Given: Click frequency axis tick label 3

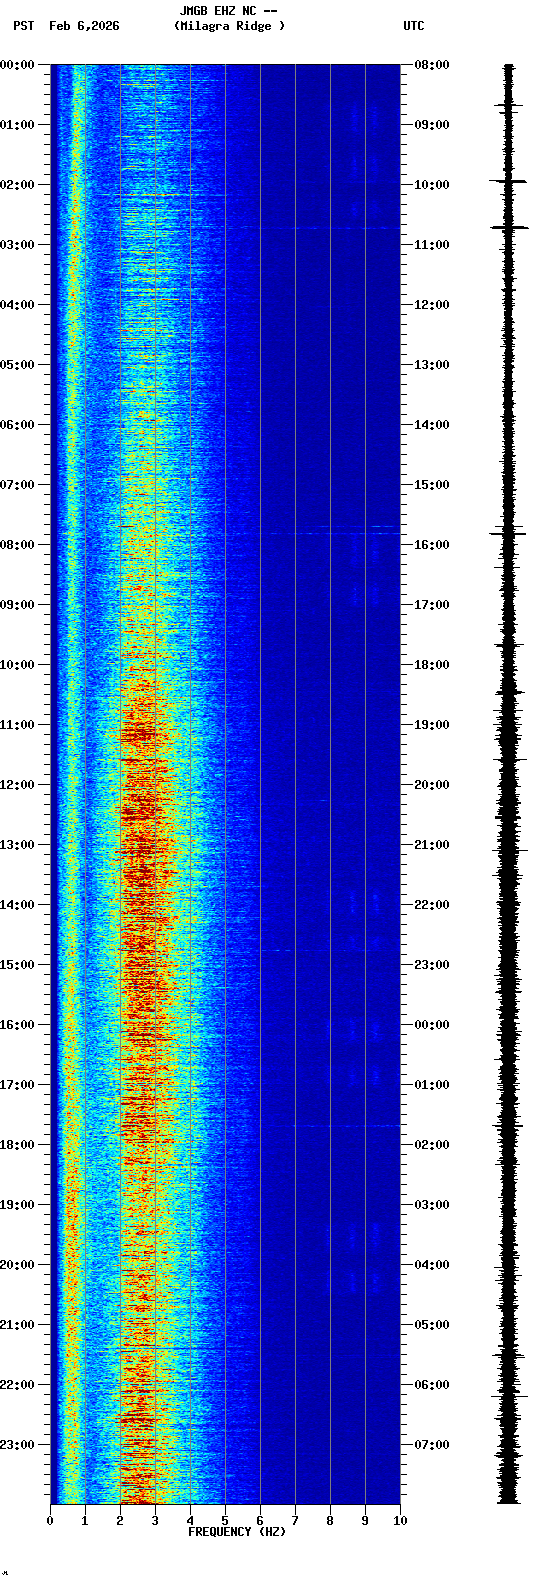Looking at the screenshot, I should [155, 1521].
